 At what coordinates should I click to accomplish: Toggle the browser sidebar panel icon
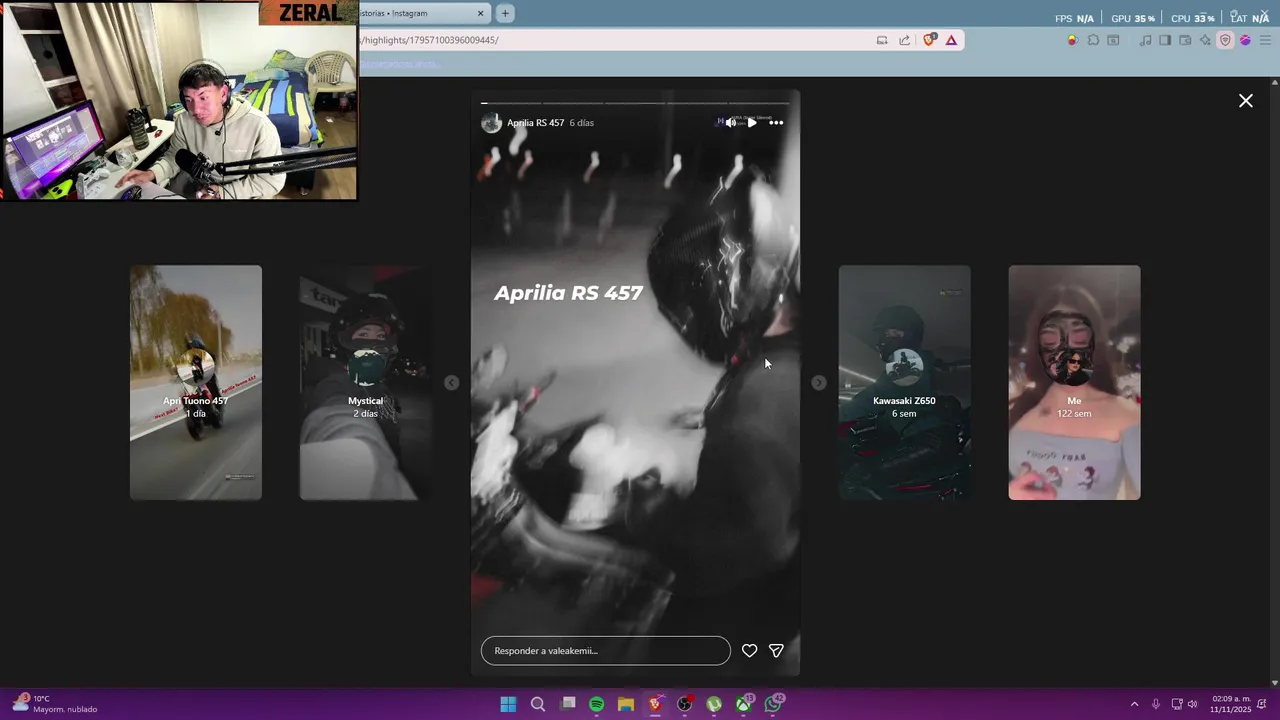(x=1165, y=40)
